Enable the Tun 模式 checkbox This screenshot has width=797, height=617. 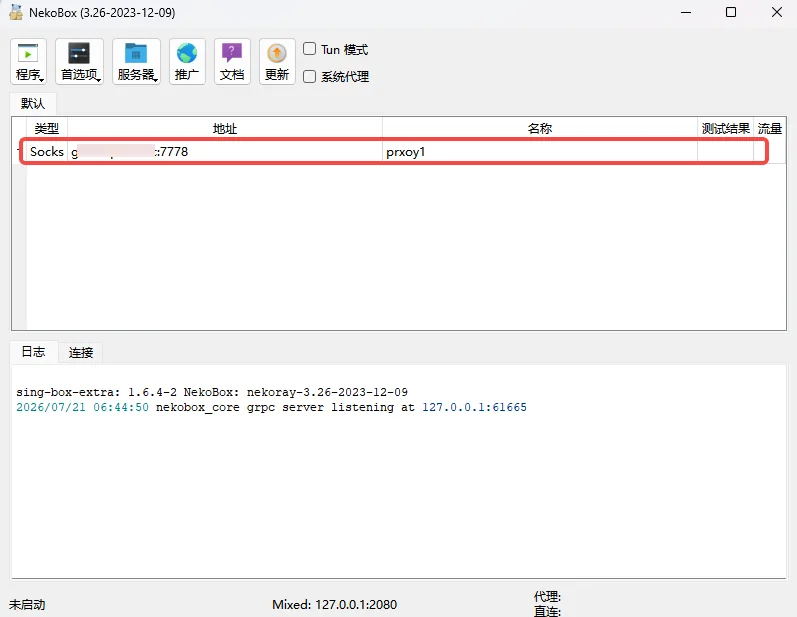point(310,49)
